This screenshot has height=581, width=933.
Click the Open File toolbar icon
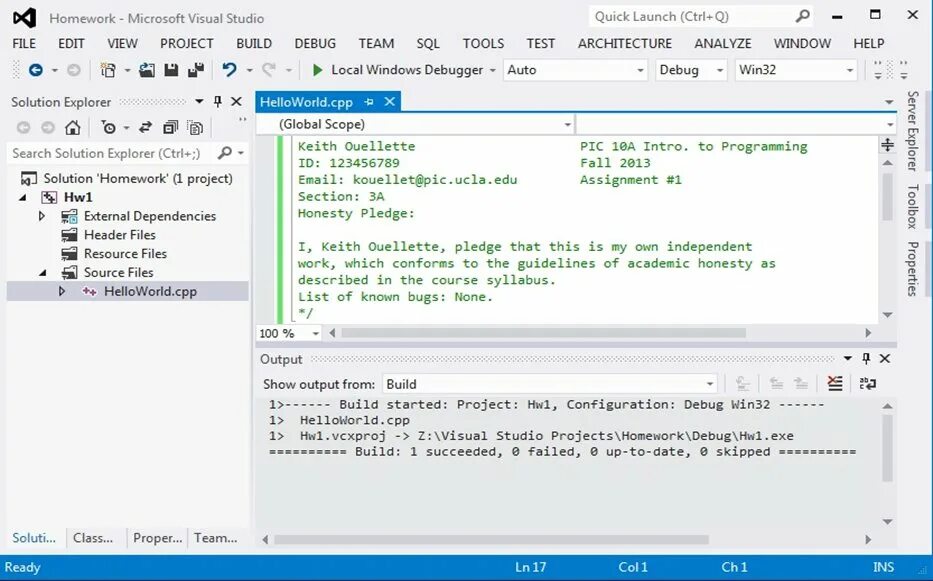click(x=146, y=70)
